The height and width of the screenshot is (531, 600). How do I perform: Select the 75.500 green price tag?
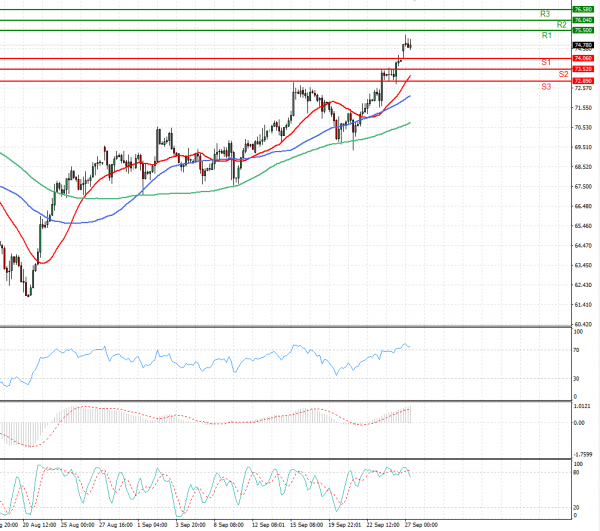click(583, 30)
